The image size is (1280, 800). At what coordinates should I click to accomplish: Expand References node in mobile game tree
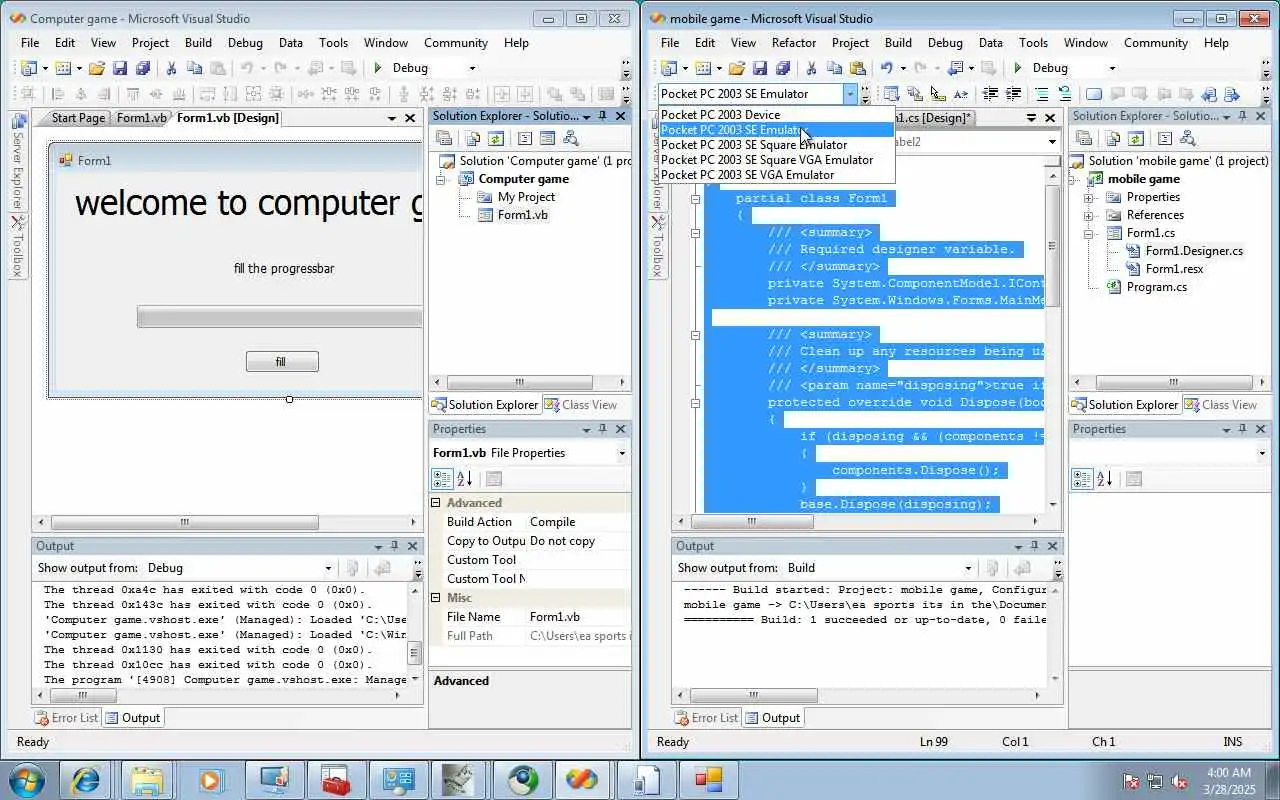(1088, 215)
